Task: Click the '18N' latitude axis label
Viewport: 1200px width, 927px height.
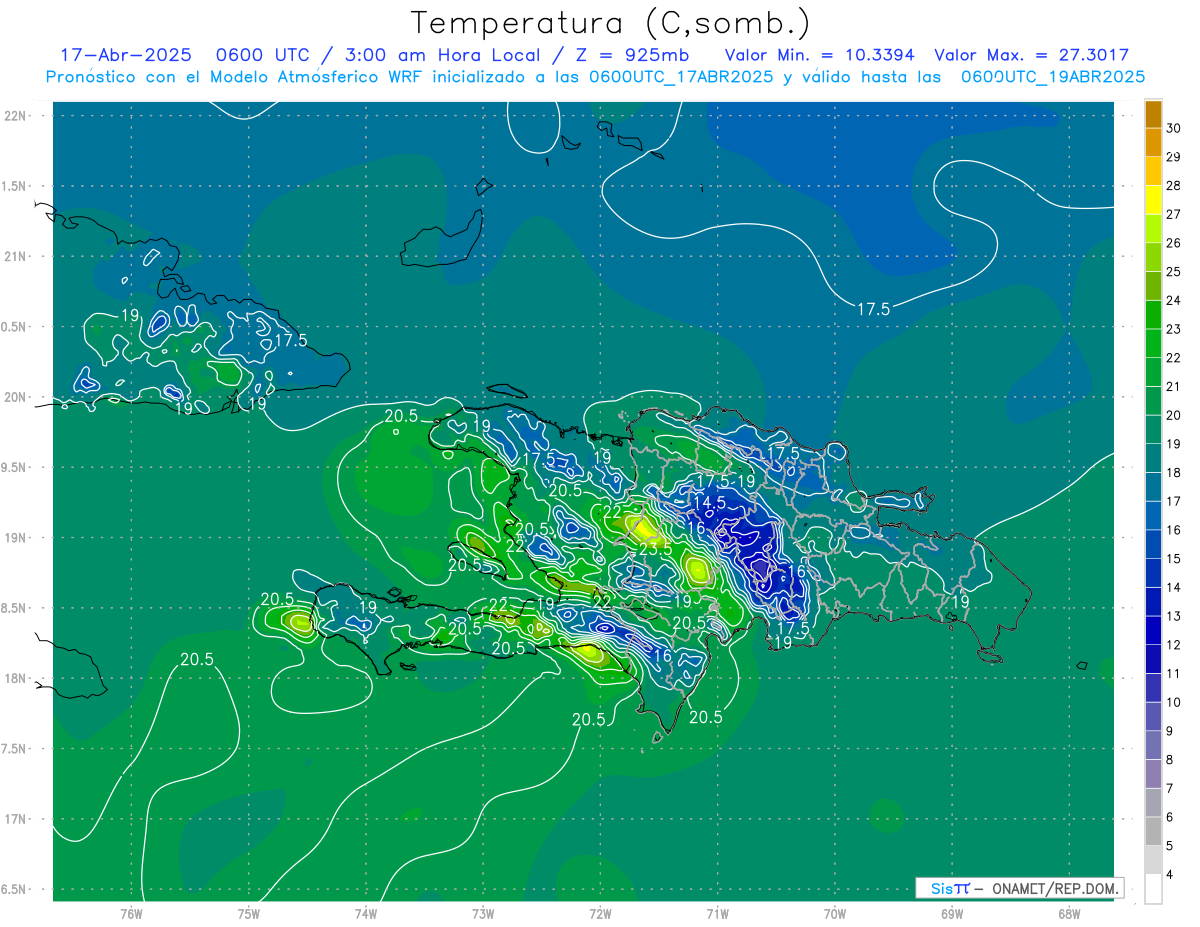Action: point(16,678)
